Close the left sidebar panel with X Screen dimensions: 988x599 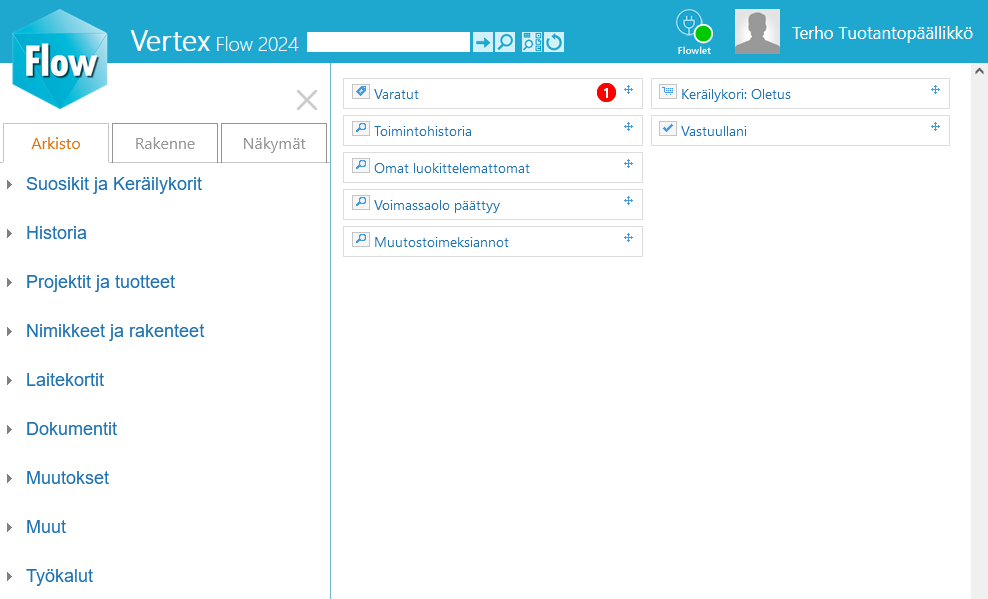pos(307,100)
